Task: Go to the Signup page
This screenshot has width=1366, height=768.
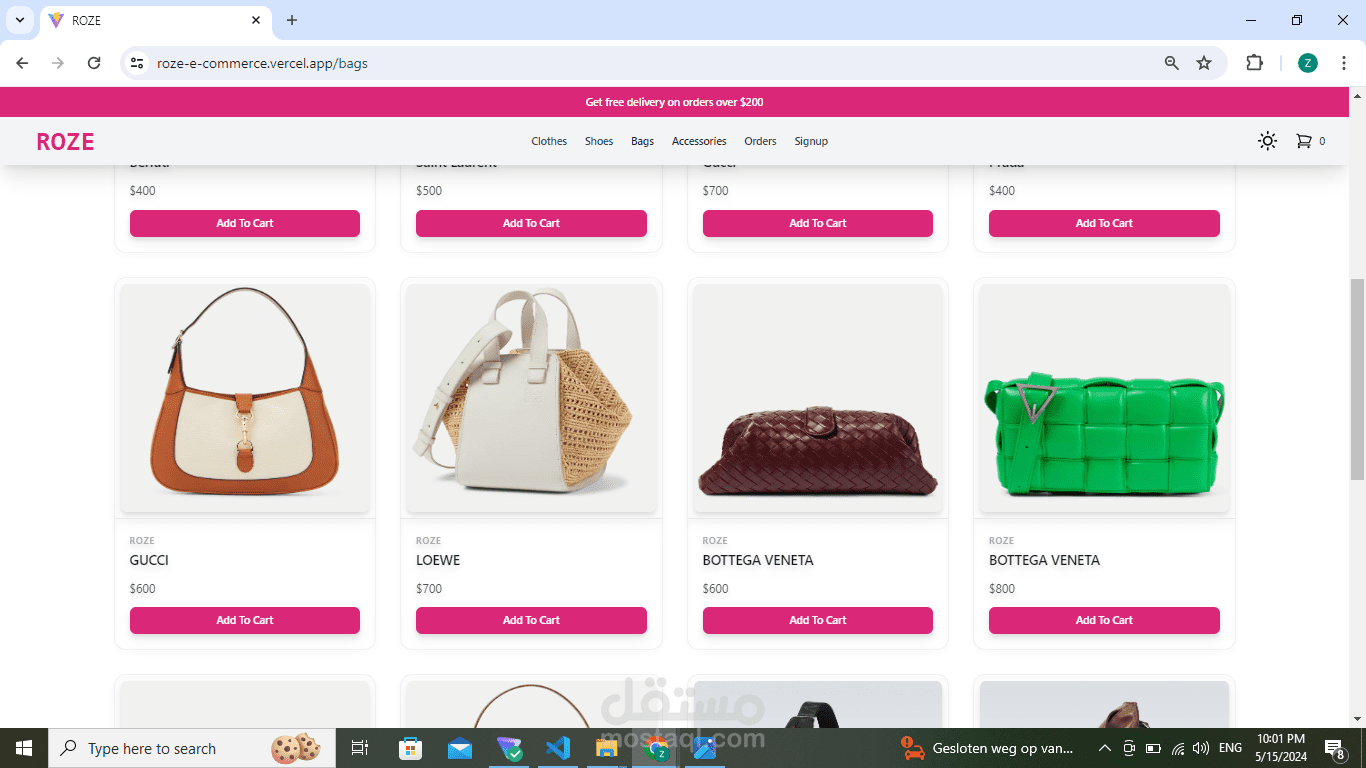Action: [x=811, y=141]
